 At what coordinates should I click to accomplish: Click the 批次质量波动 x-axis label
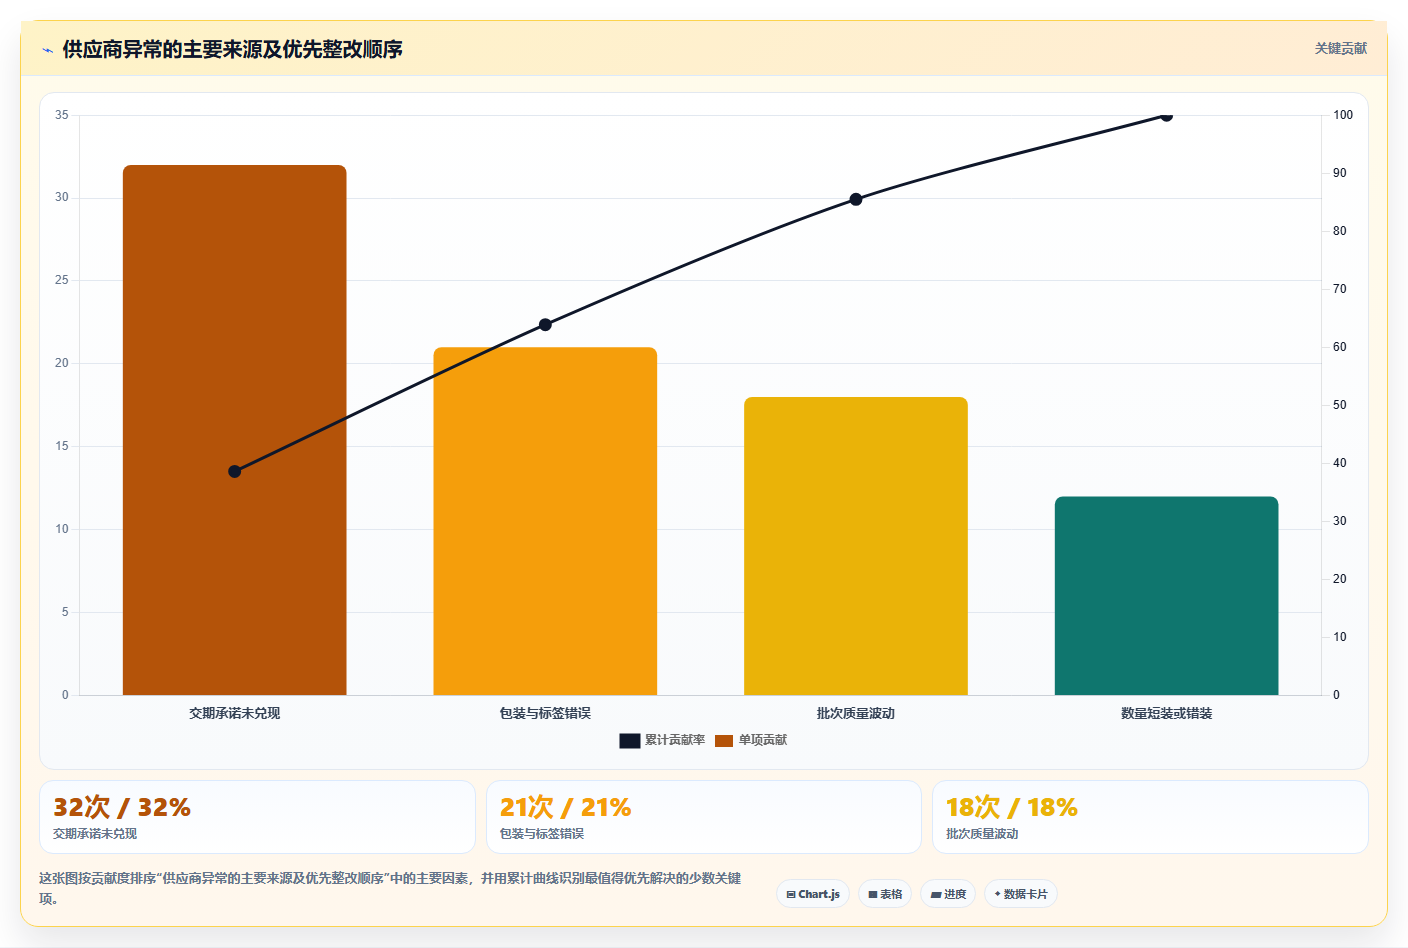(x=856, y=713)
